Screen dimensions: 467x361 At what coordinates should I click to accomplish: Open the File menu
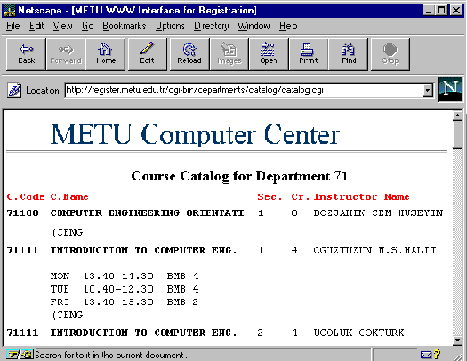13,26
